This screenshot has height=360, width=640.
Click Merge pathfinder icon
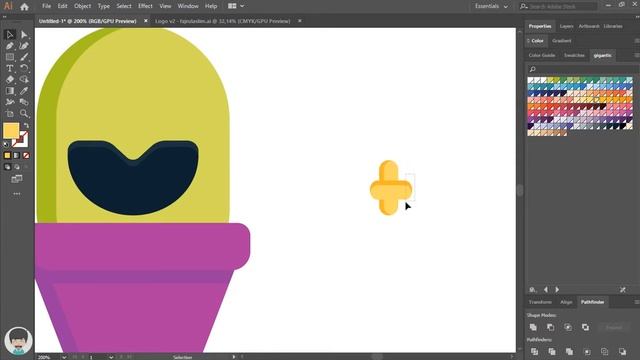coord(569,351)
